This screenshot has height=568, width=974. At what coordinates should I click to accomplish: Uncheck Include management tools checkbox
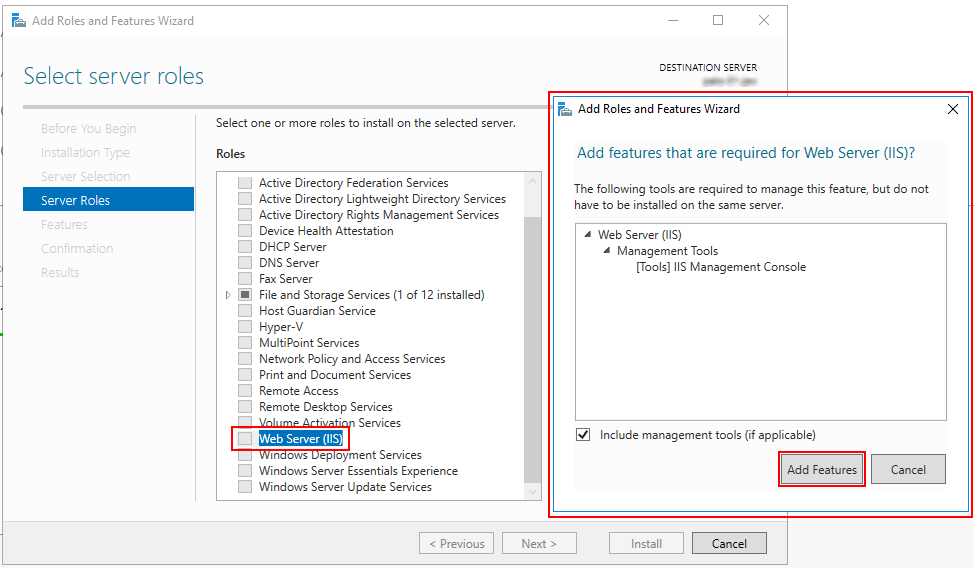tap(584, 435)
